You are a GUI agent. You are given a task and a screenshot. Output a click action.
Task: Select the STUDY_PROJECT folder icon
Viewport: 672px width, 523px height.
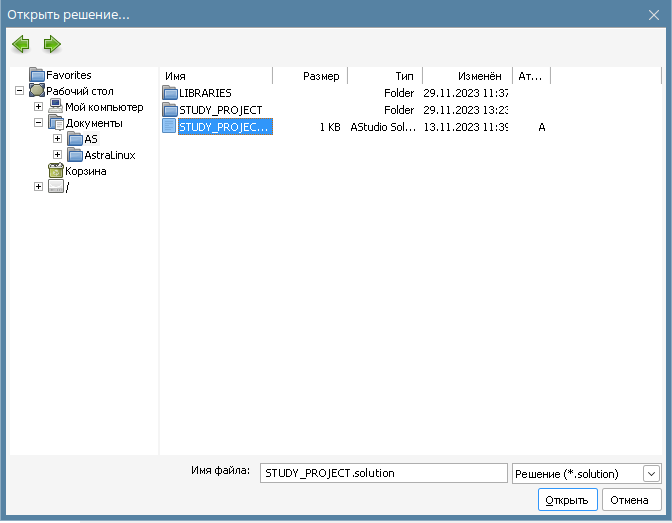(x=170, y=110)
